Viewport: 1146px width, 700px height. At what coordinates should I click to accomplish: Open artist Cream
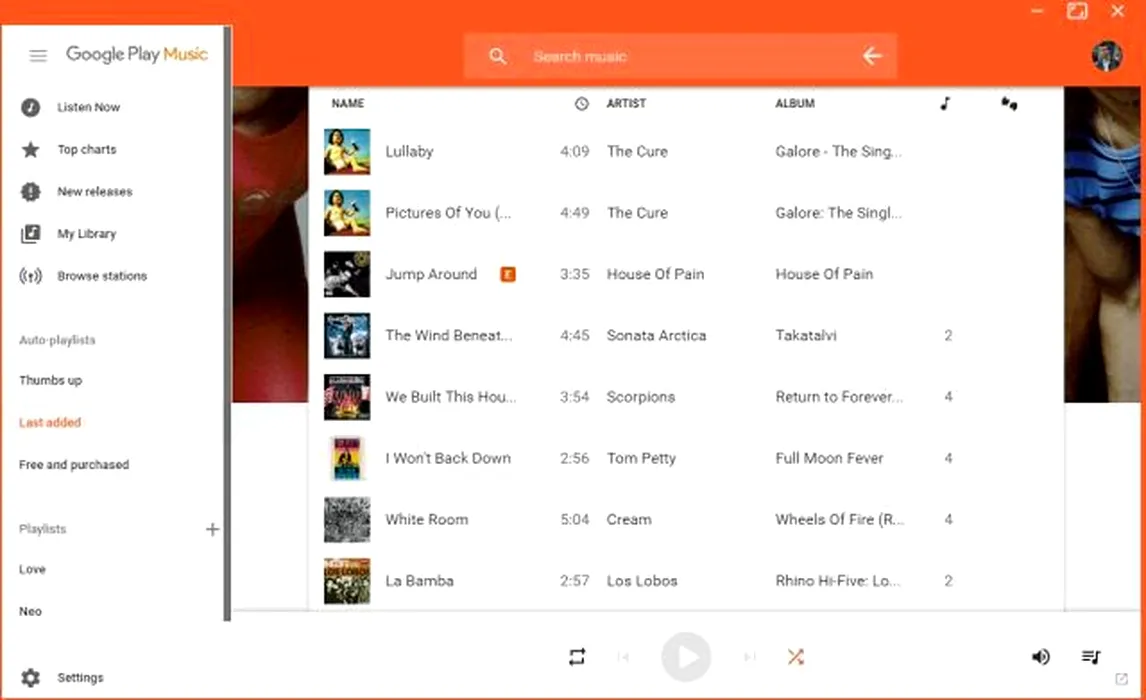(629, 520)
